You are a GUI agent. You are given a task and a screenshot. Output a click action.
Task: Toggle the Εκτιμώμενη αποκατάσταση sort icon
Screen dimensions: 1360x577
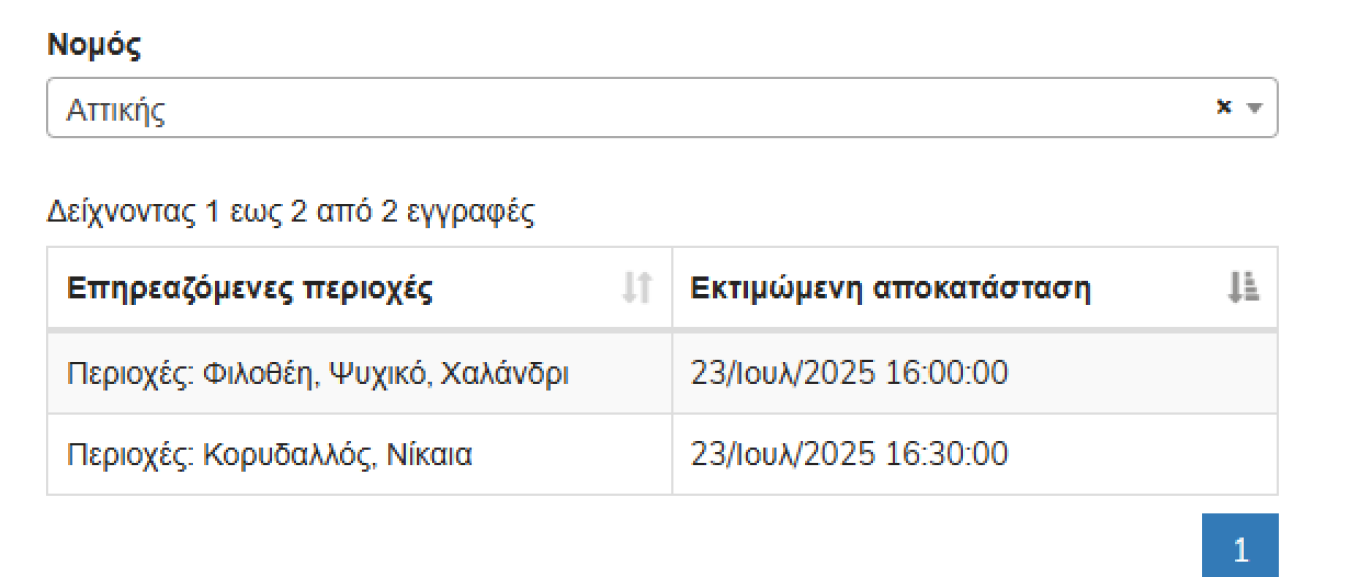(1243, 288)
